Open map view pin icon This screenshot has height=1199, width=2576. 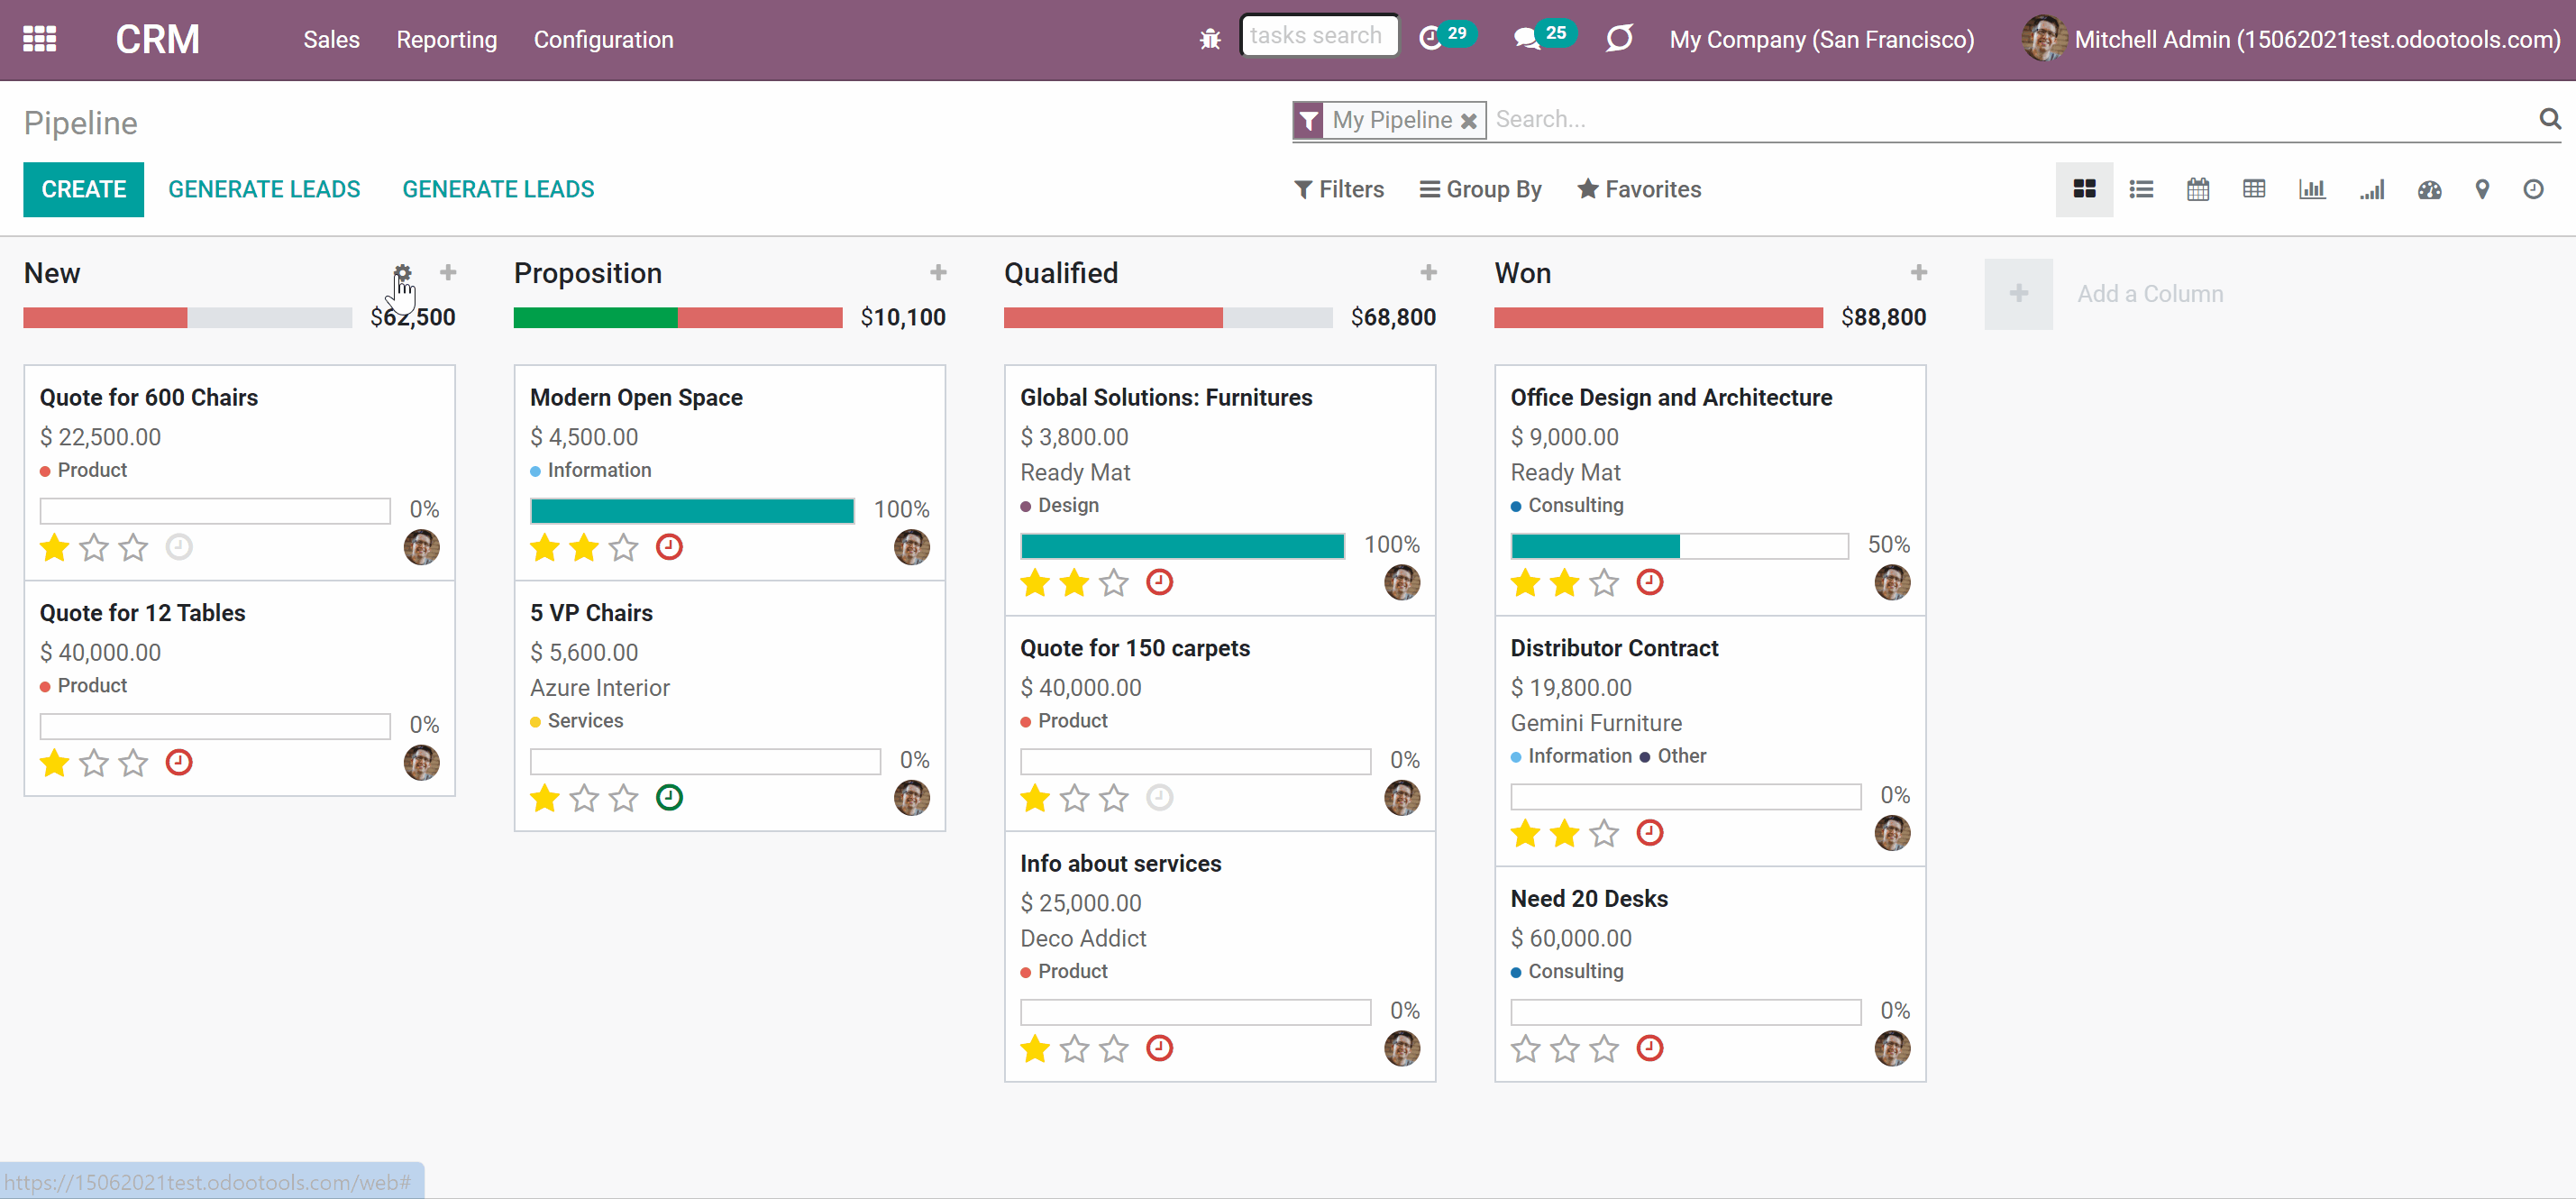(x=2482, y=189)
